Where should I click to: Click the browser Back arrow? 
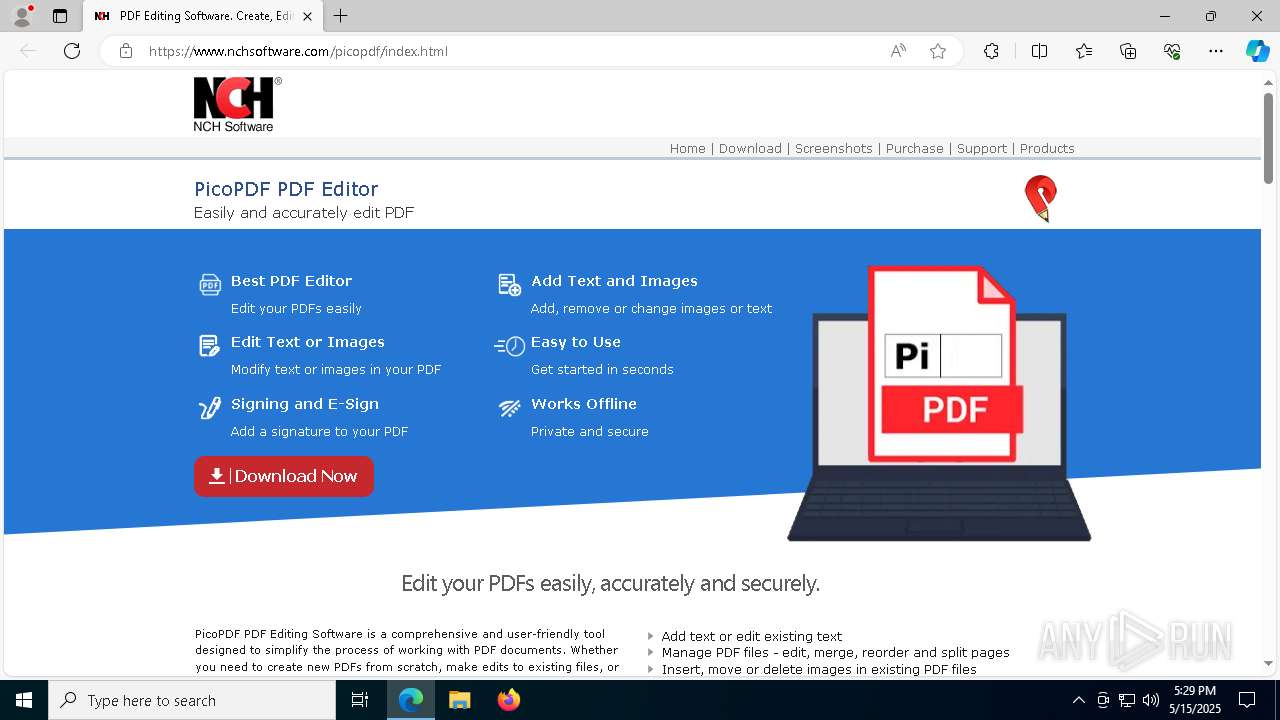[x=28, y=51]
